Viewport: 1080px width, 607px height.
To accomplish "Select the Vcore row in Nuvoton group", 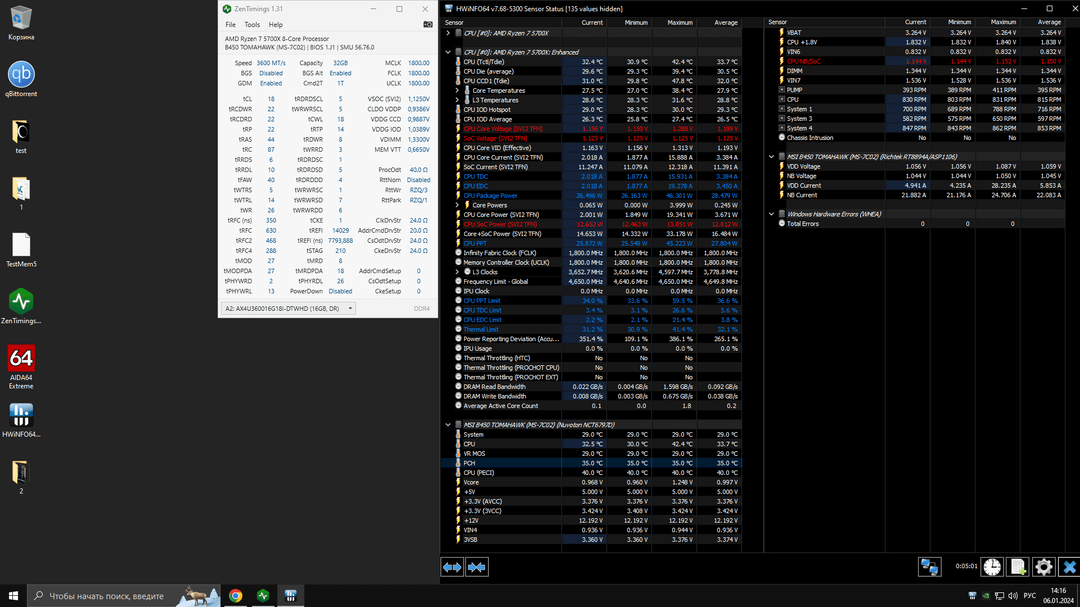I will click(591, 482).
